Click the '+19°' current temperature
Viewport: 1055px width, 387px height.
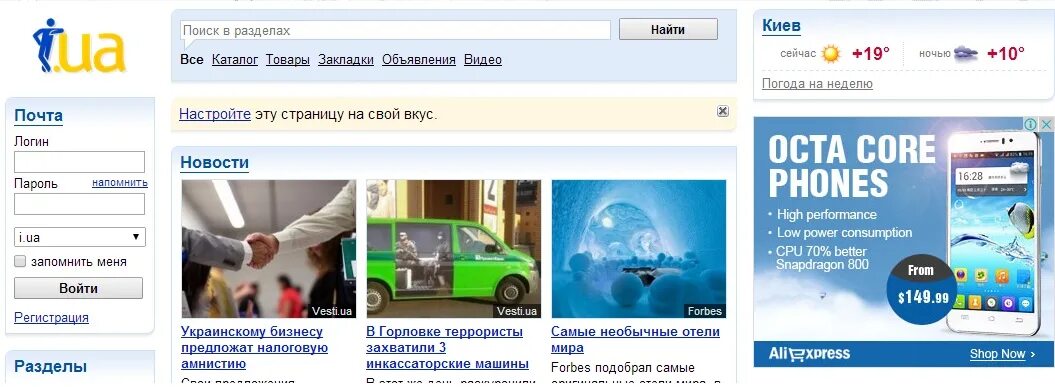coord(871,54)
